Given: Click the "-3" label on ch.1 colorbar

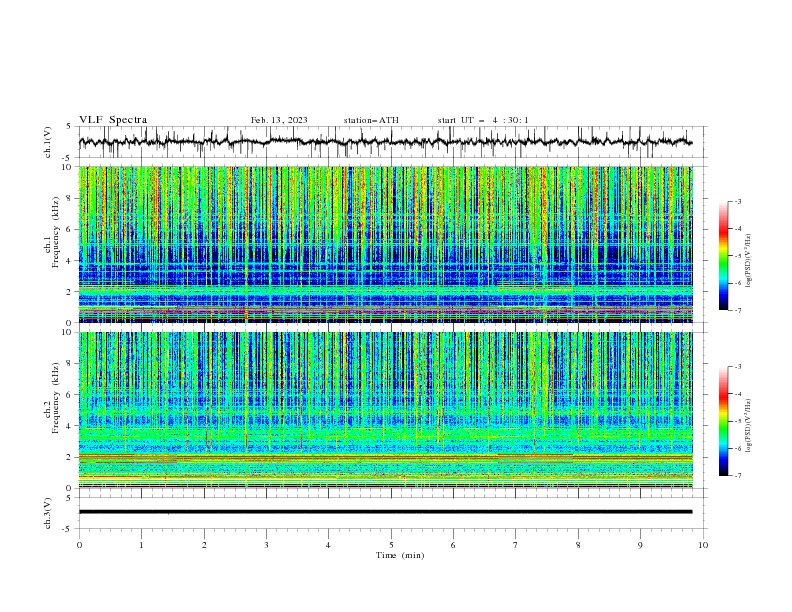Looking at the screenshot, I should coord(738,201).
